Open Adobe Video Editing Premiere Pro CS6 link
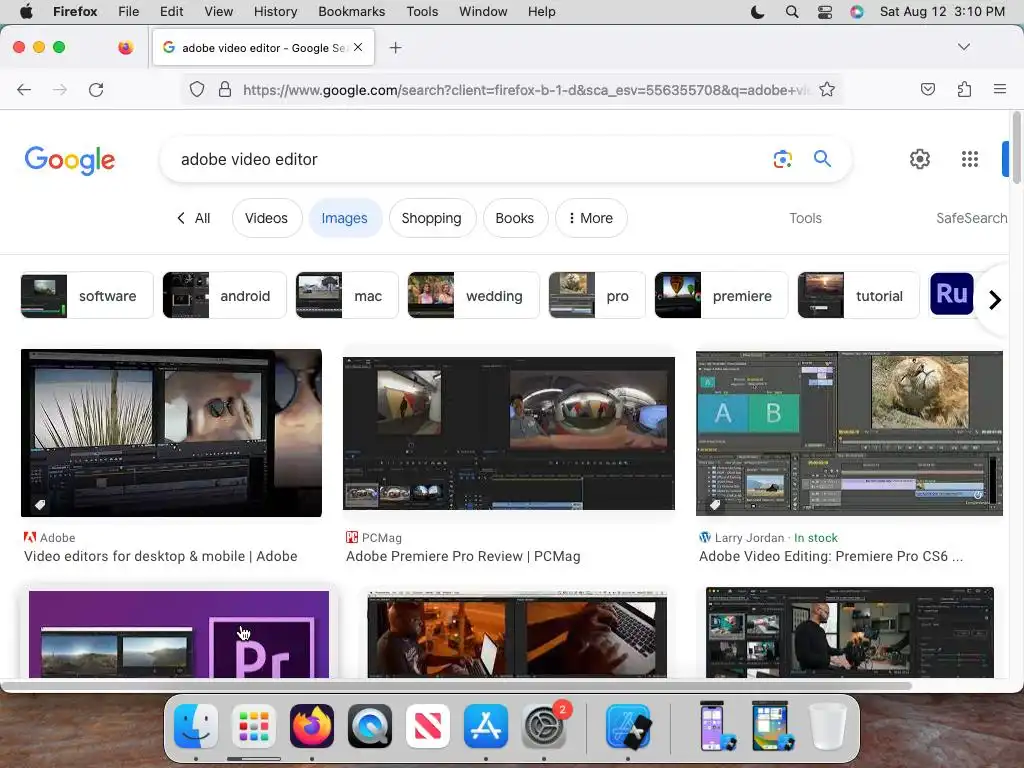The width and height of the screenshot is (1024, 768). click(831, 556)
